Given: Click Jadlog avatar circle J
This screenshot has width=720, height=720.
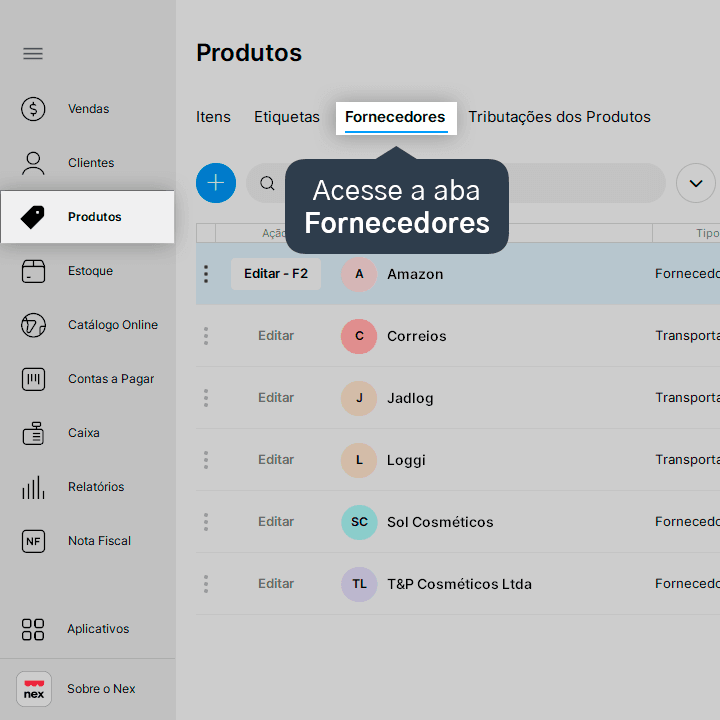Looking at the screenshot, I should click(x=359, y=398).
